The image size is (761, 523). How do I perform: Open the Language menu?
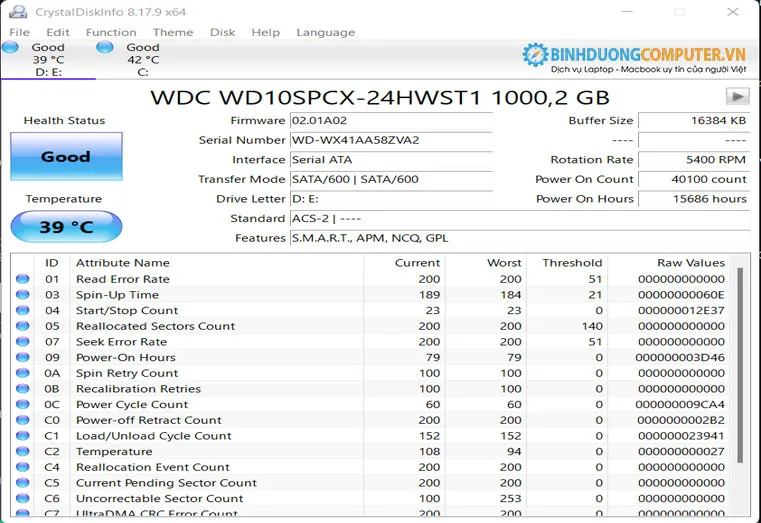pyautogui.click(x=325, y=32)
